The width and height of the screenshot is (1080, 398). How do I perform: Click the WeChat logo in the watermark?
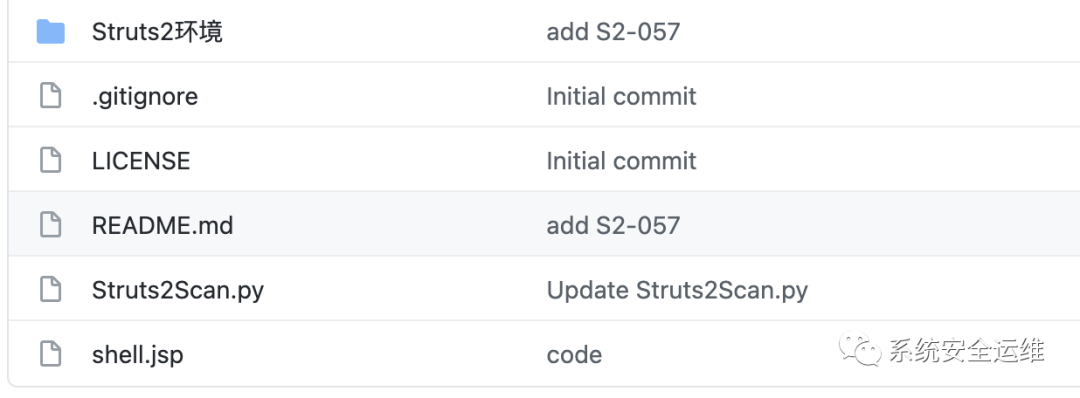pos(860,351)
